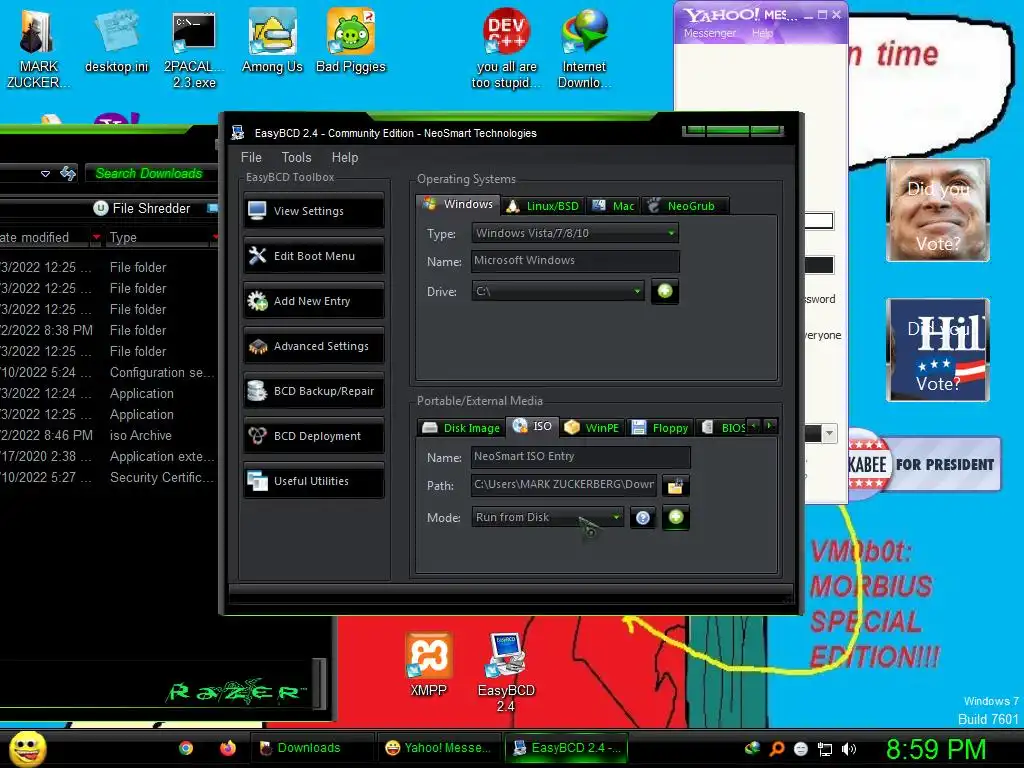
Task: Open the Help menu in EasyBCD
Action: click(x=345, y=157)
